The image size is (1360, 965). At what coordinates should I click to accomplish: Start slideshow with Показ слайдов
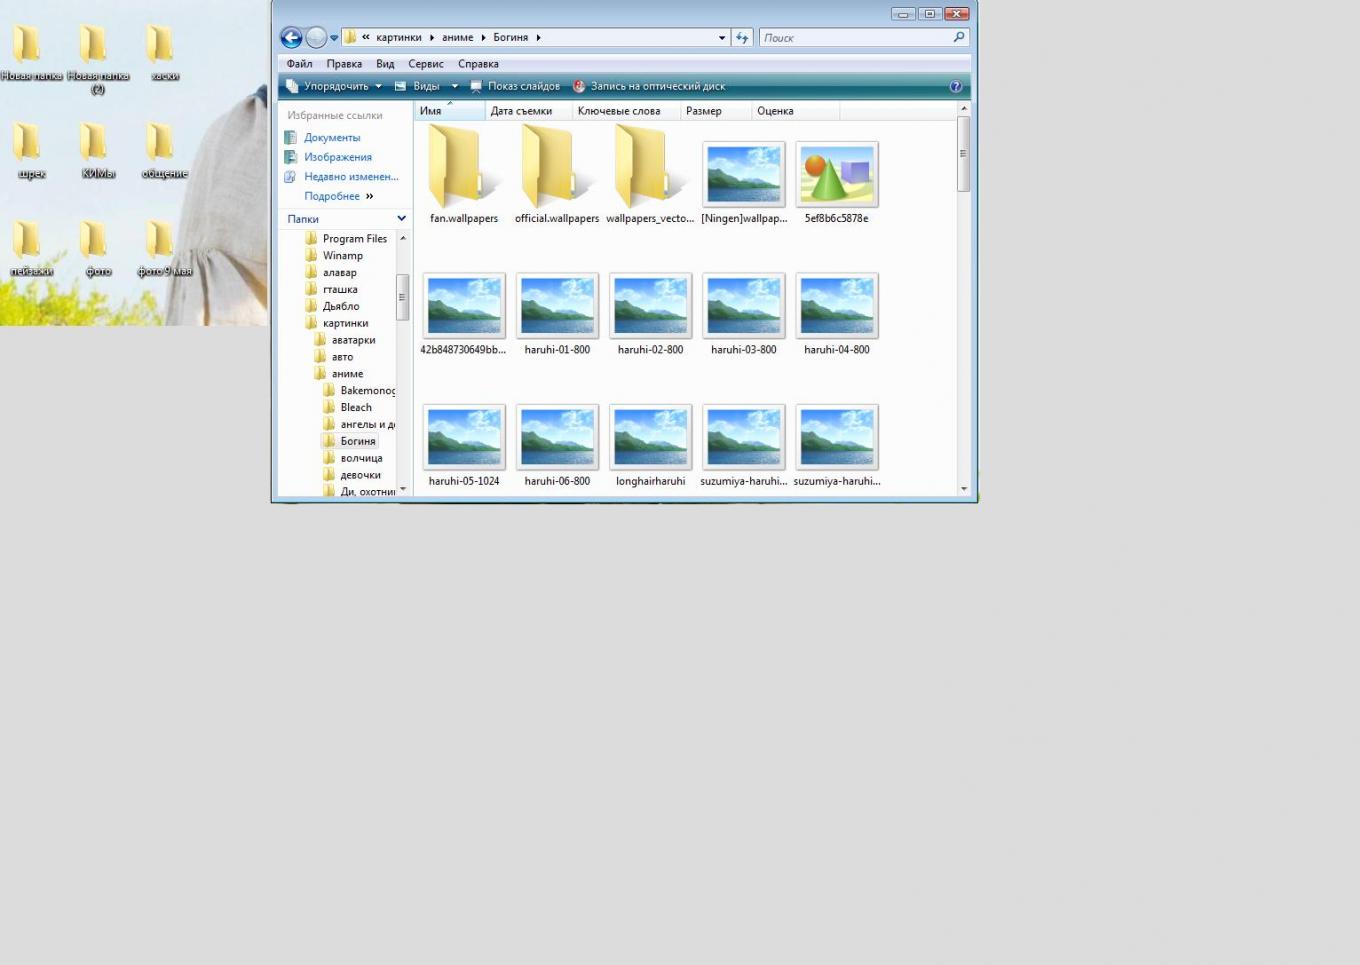coord(515,87)
